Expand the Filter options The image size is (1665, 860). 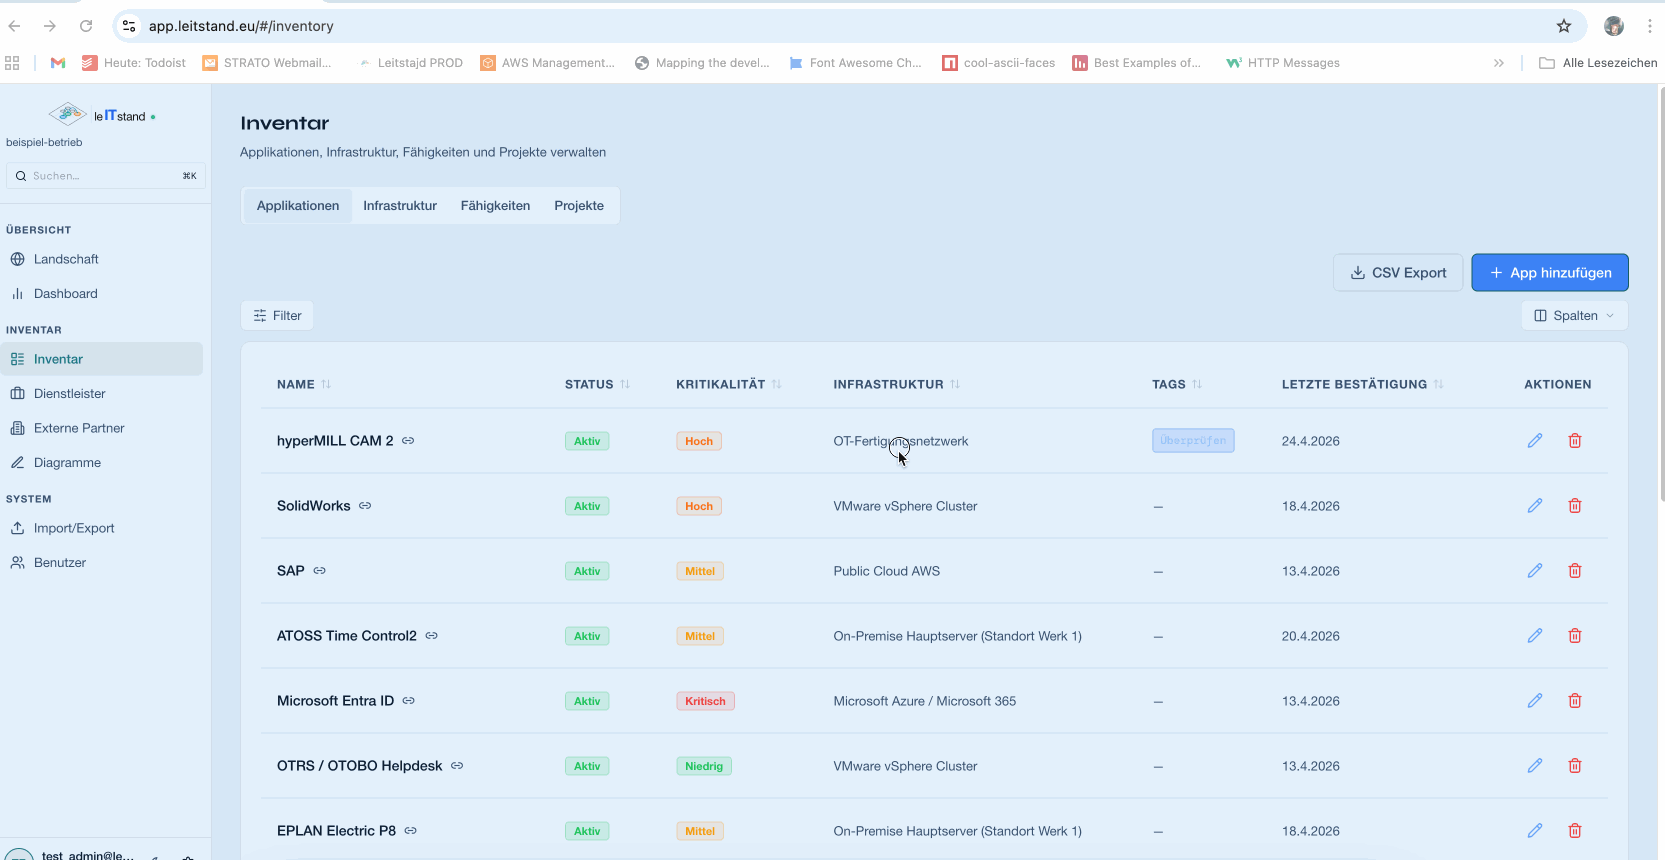coord(277,316)
